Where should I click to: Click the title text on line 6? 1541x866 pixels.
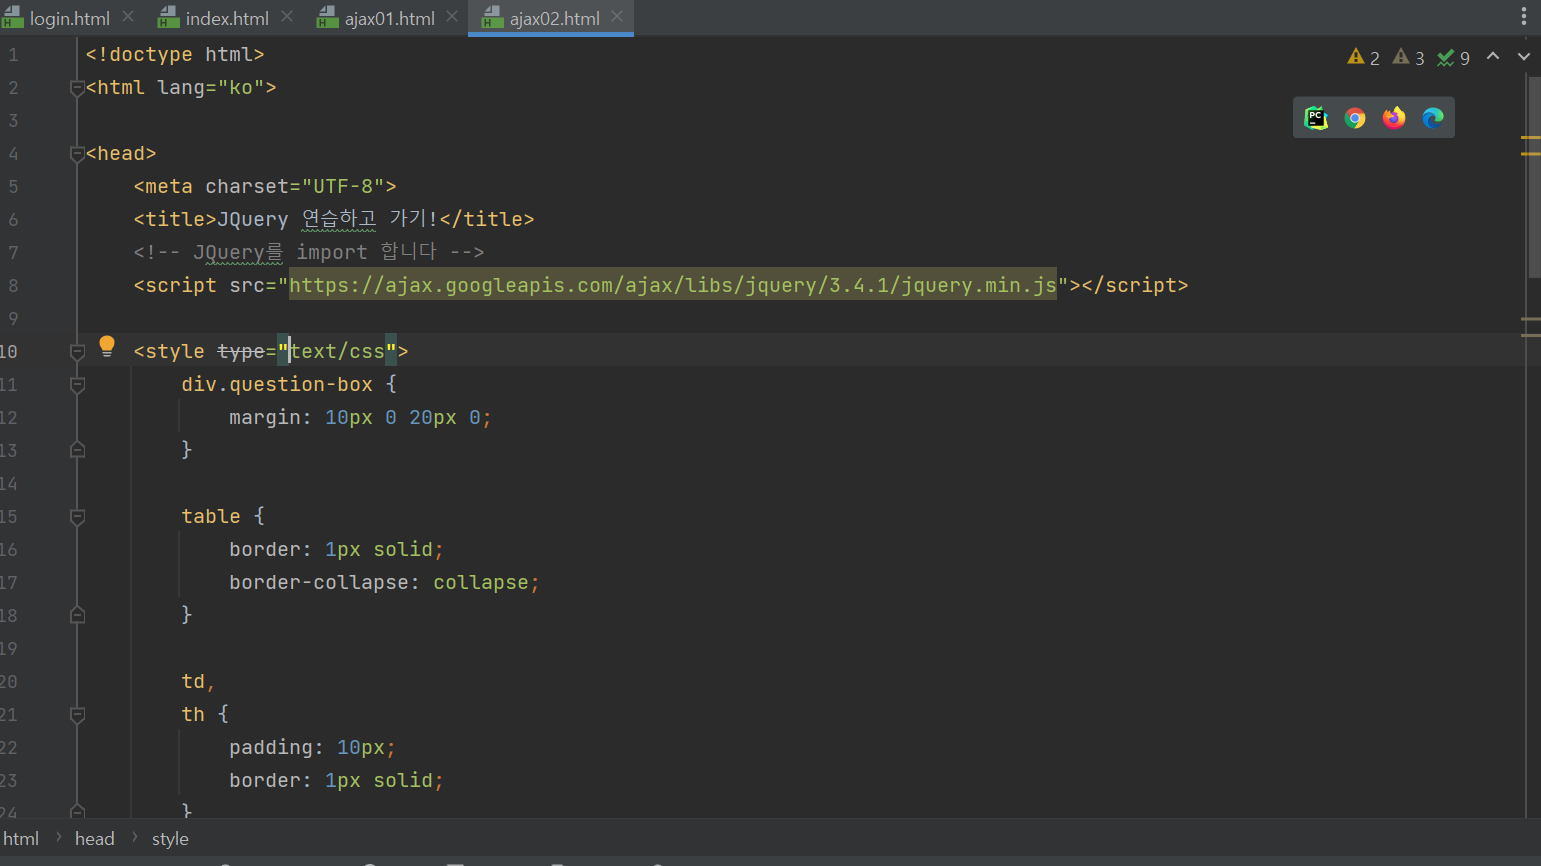[x=327, y=219]
